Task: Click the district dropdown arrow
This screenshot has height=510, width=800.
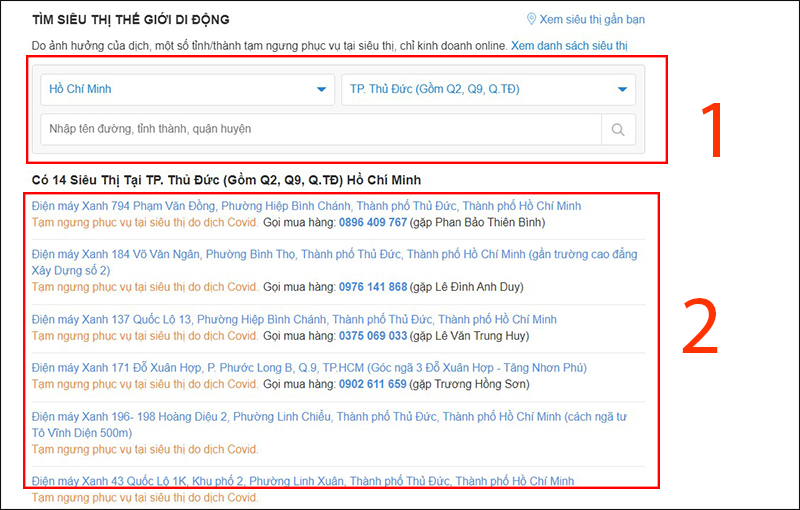Action: tap(622, 90)
